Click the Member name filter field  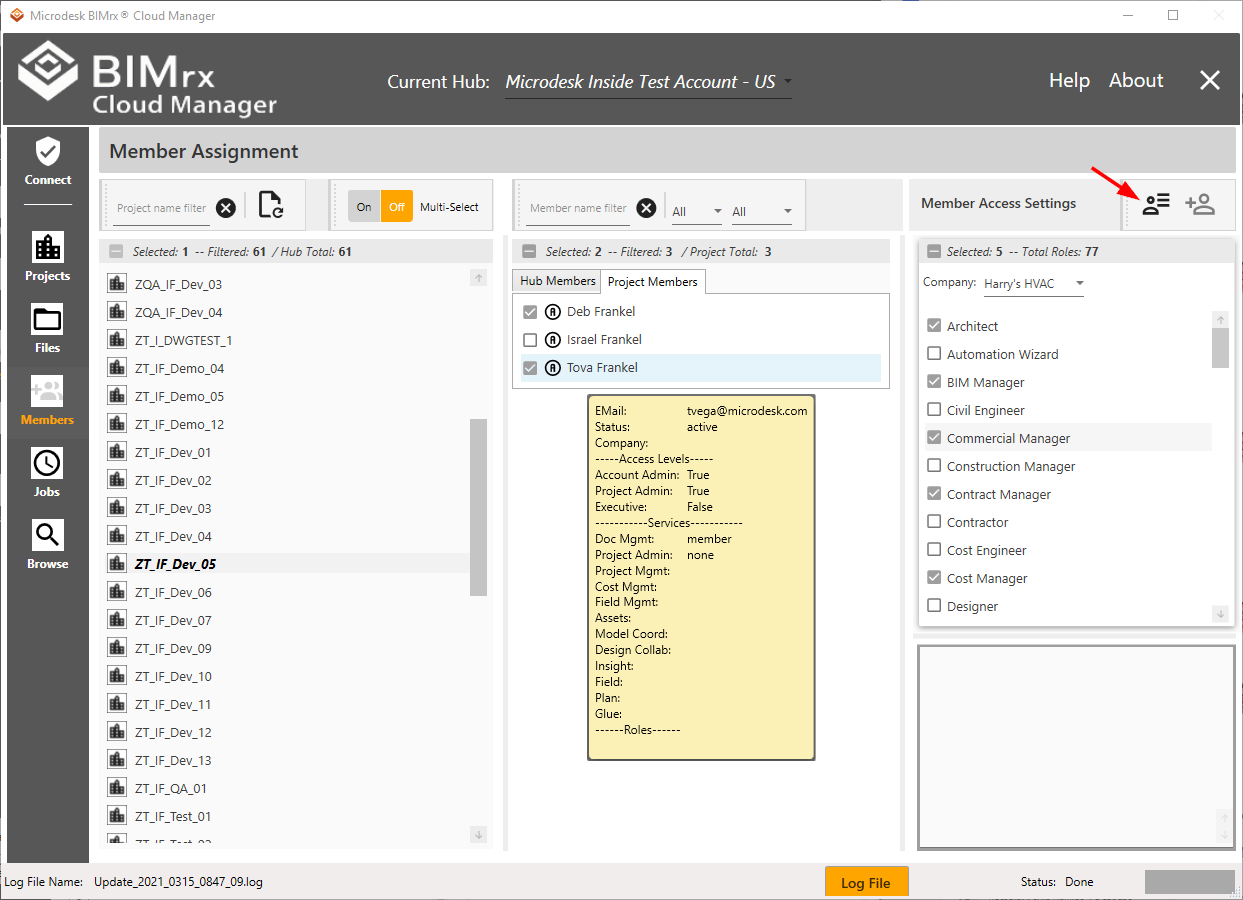tap(578, 208)
